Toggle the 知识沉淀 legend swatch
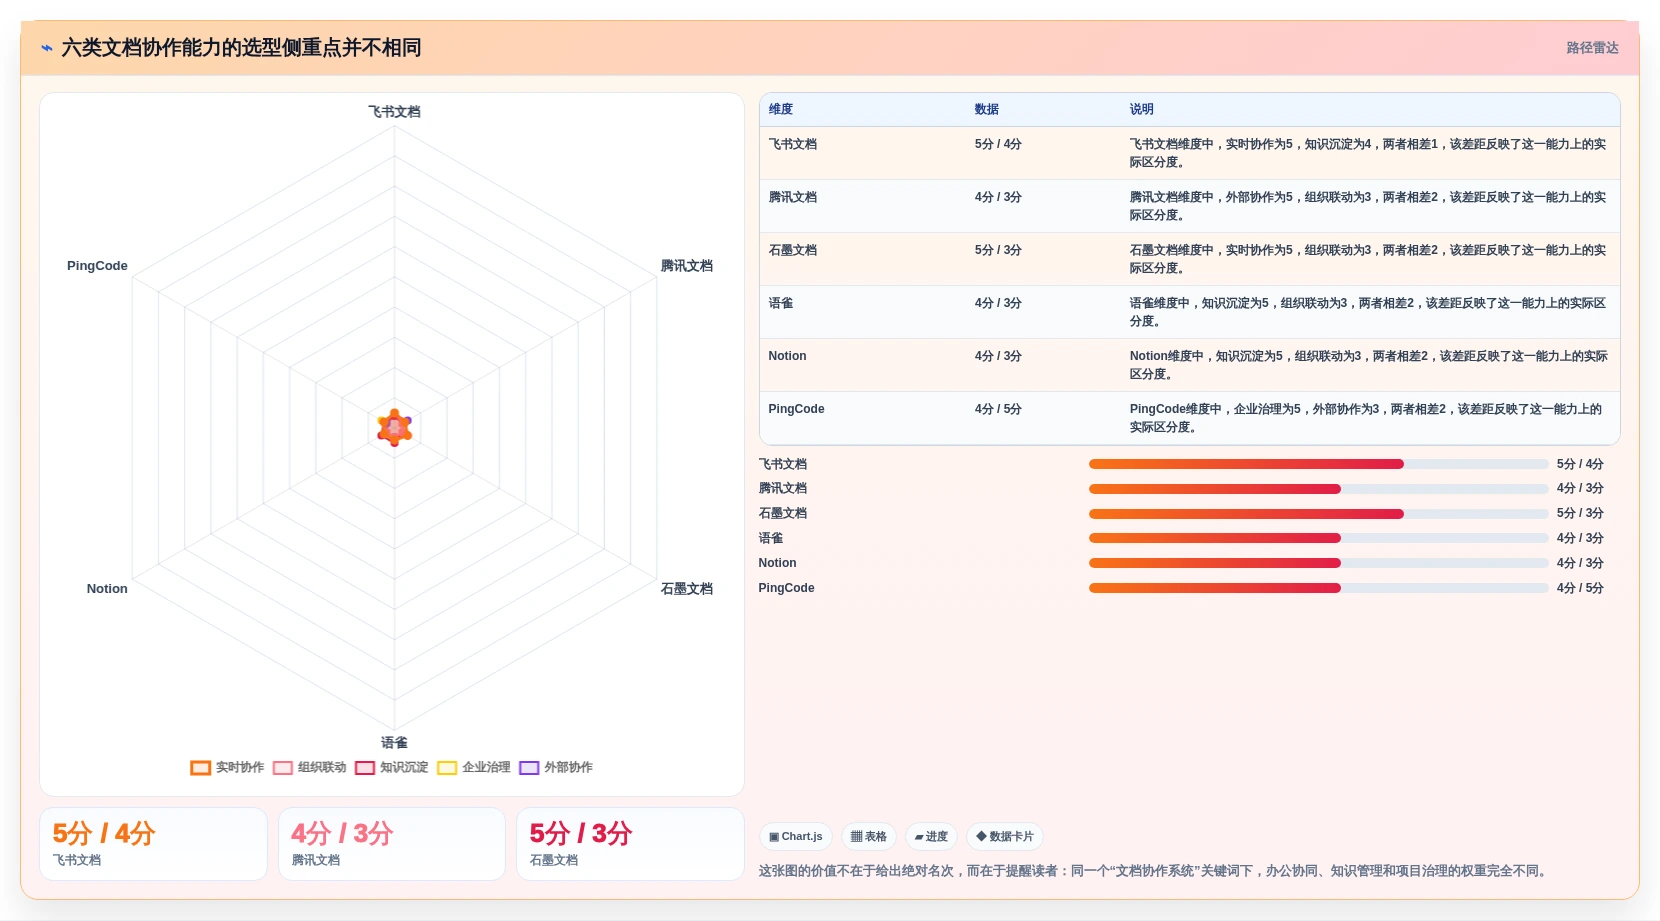This screenshot has width=1660, height=921. pos(365,768)
